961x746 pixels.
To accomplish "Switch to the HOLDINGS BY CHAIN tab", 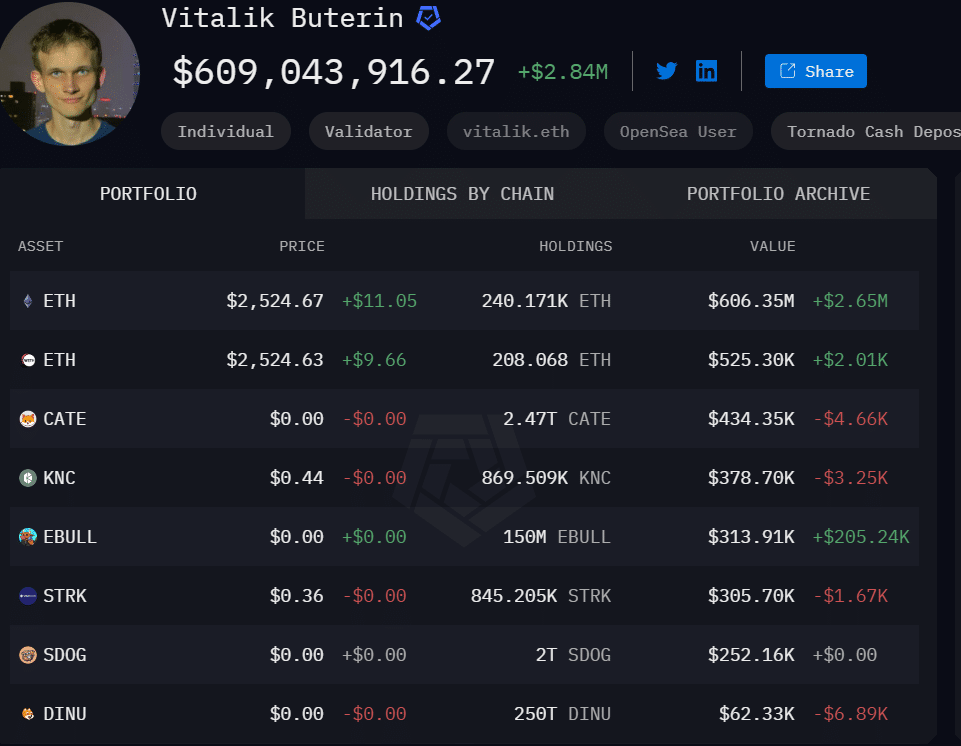I will [462, 194].
